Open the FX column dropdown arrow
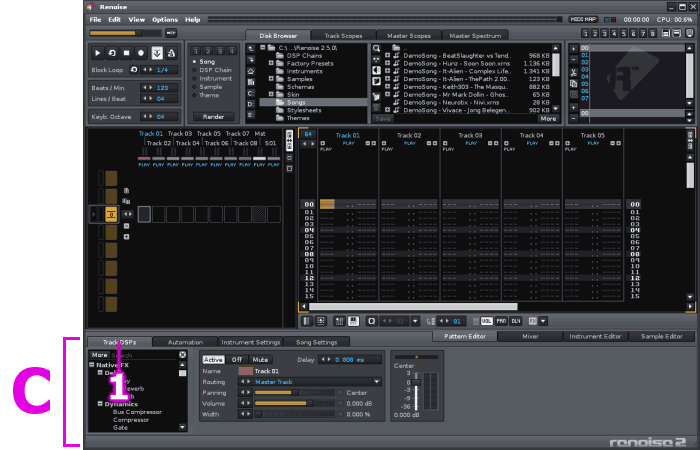 [543, 321]
